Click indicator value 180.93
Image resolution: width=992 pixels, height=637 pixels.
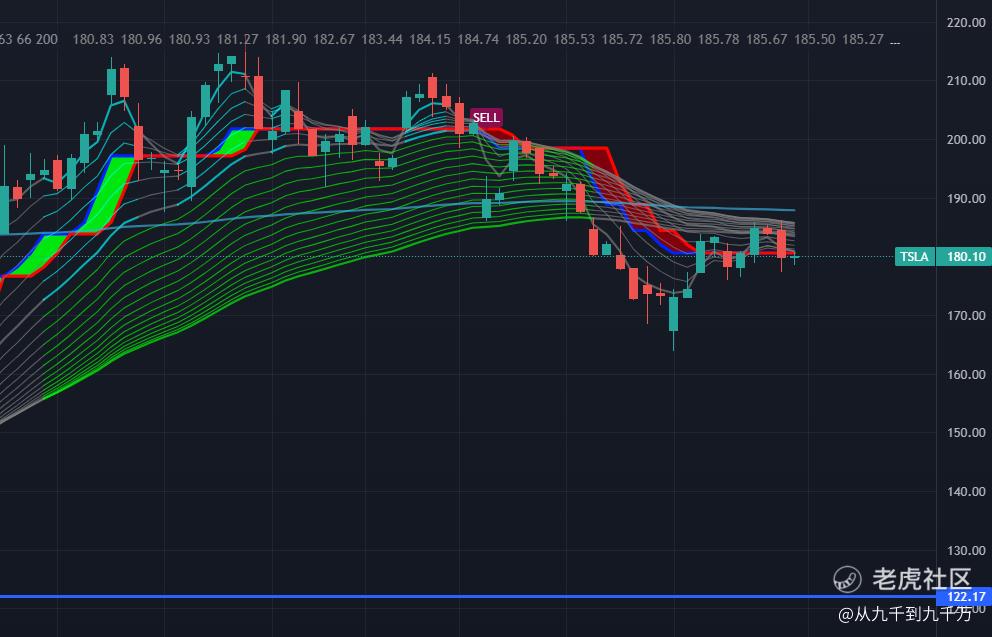click(189, 39)
